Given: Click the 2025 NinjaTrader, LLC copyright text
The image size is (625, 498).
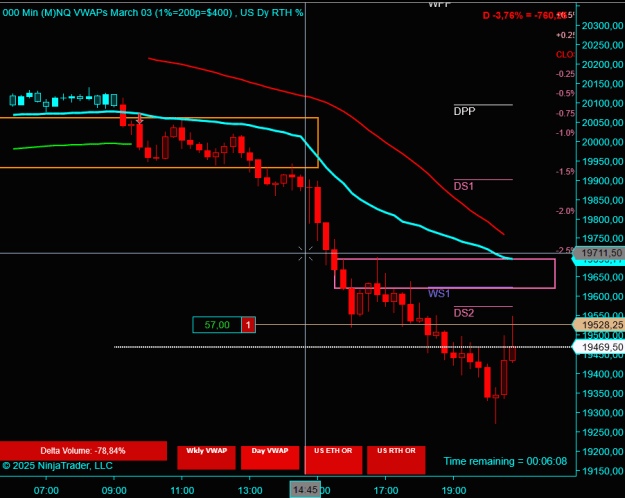Looking at the screenshot, I should 57,466.
